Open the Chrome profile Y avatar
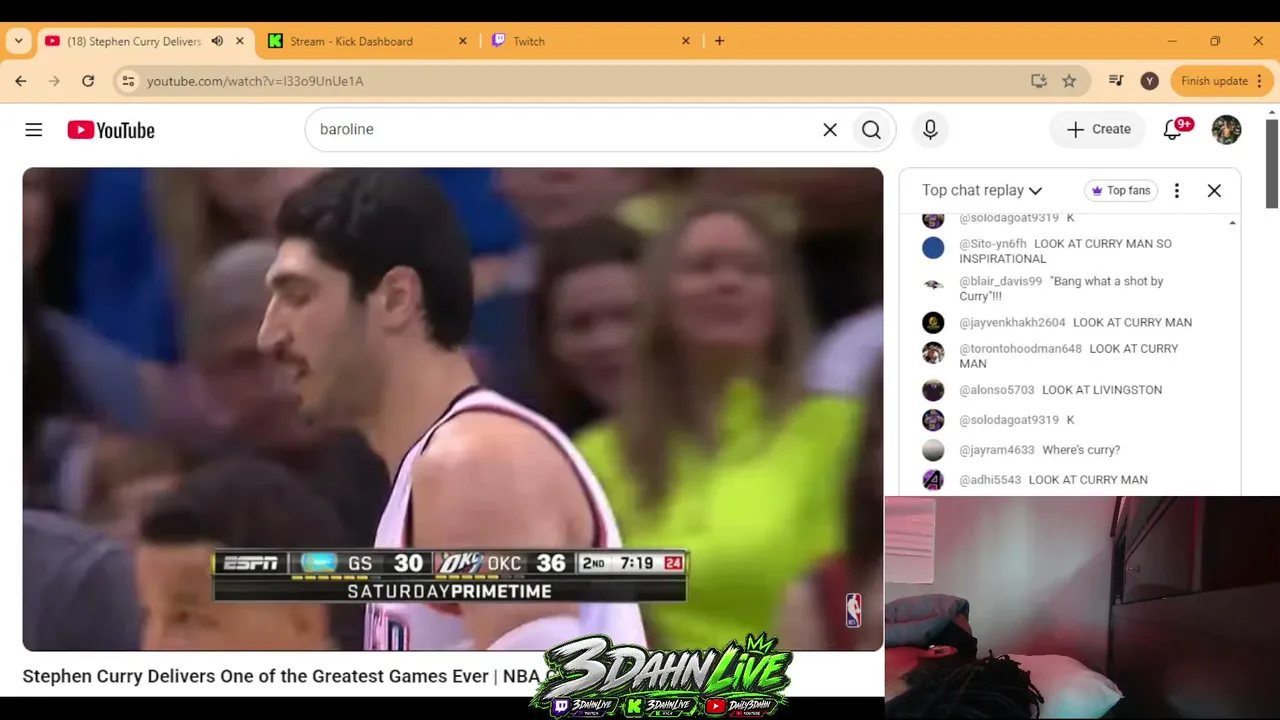1280x720 pixels. 1150,81
